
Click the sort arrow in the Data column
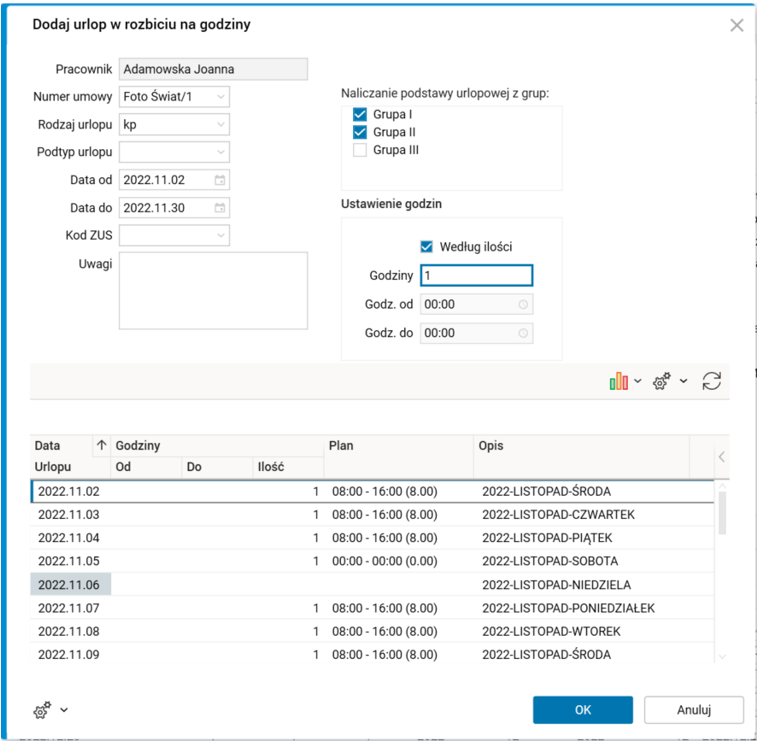(100, 445)
